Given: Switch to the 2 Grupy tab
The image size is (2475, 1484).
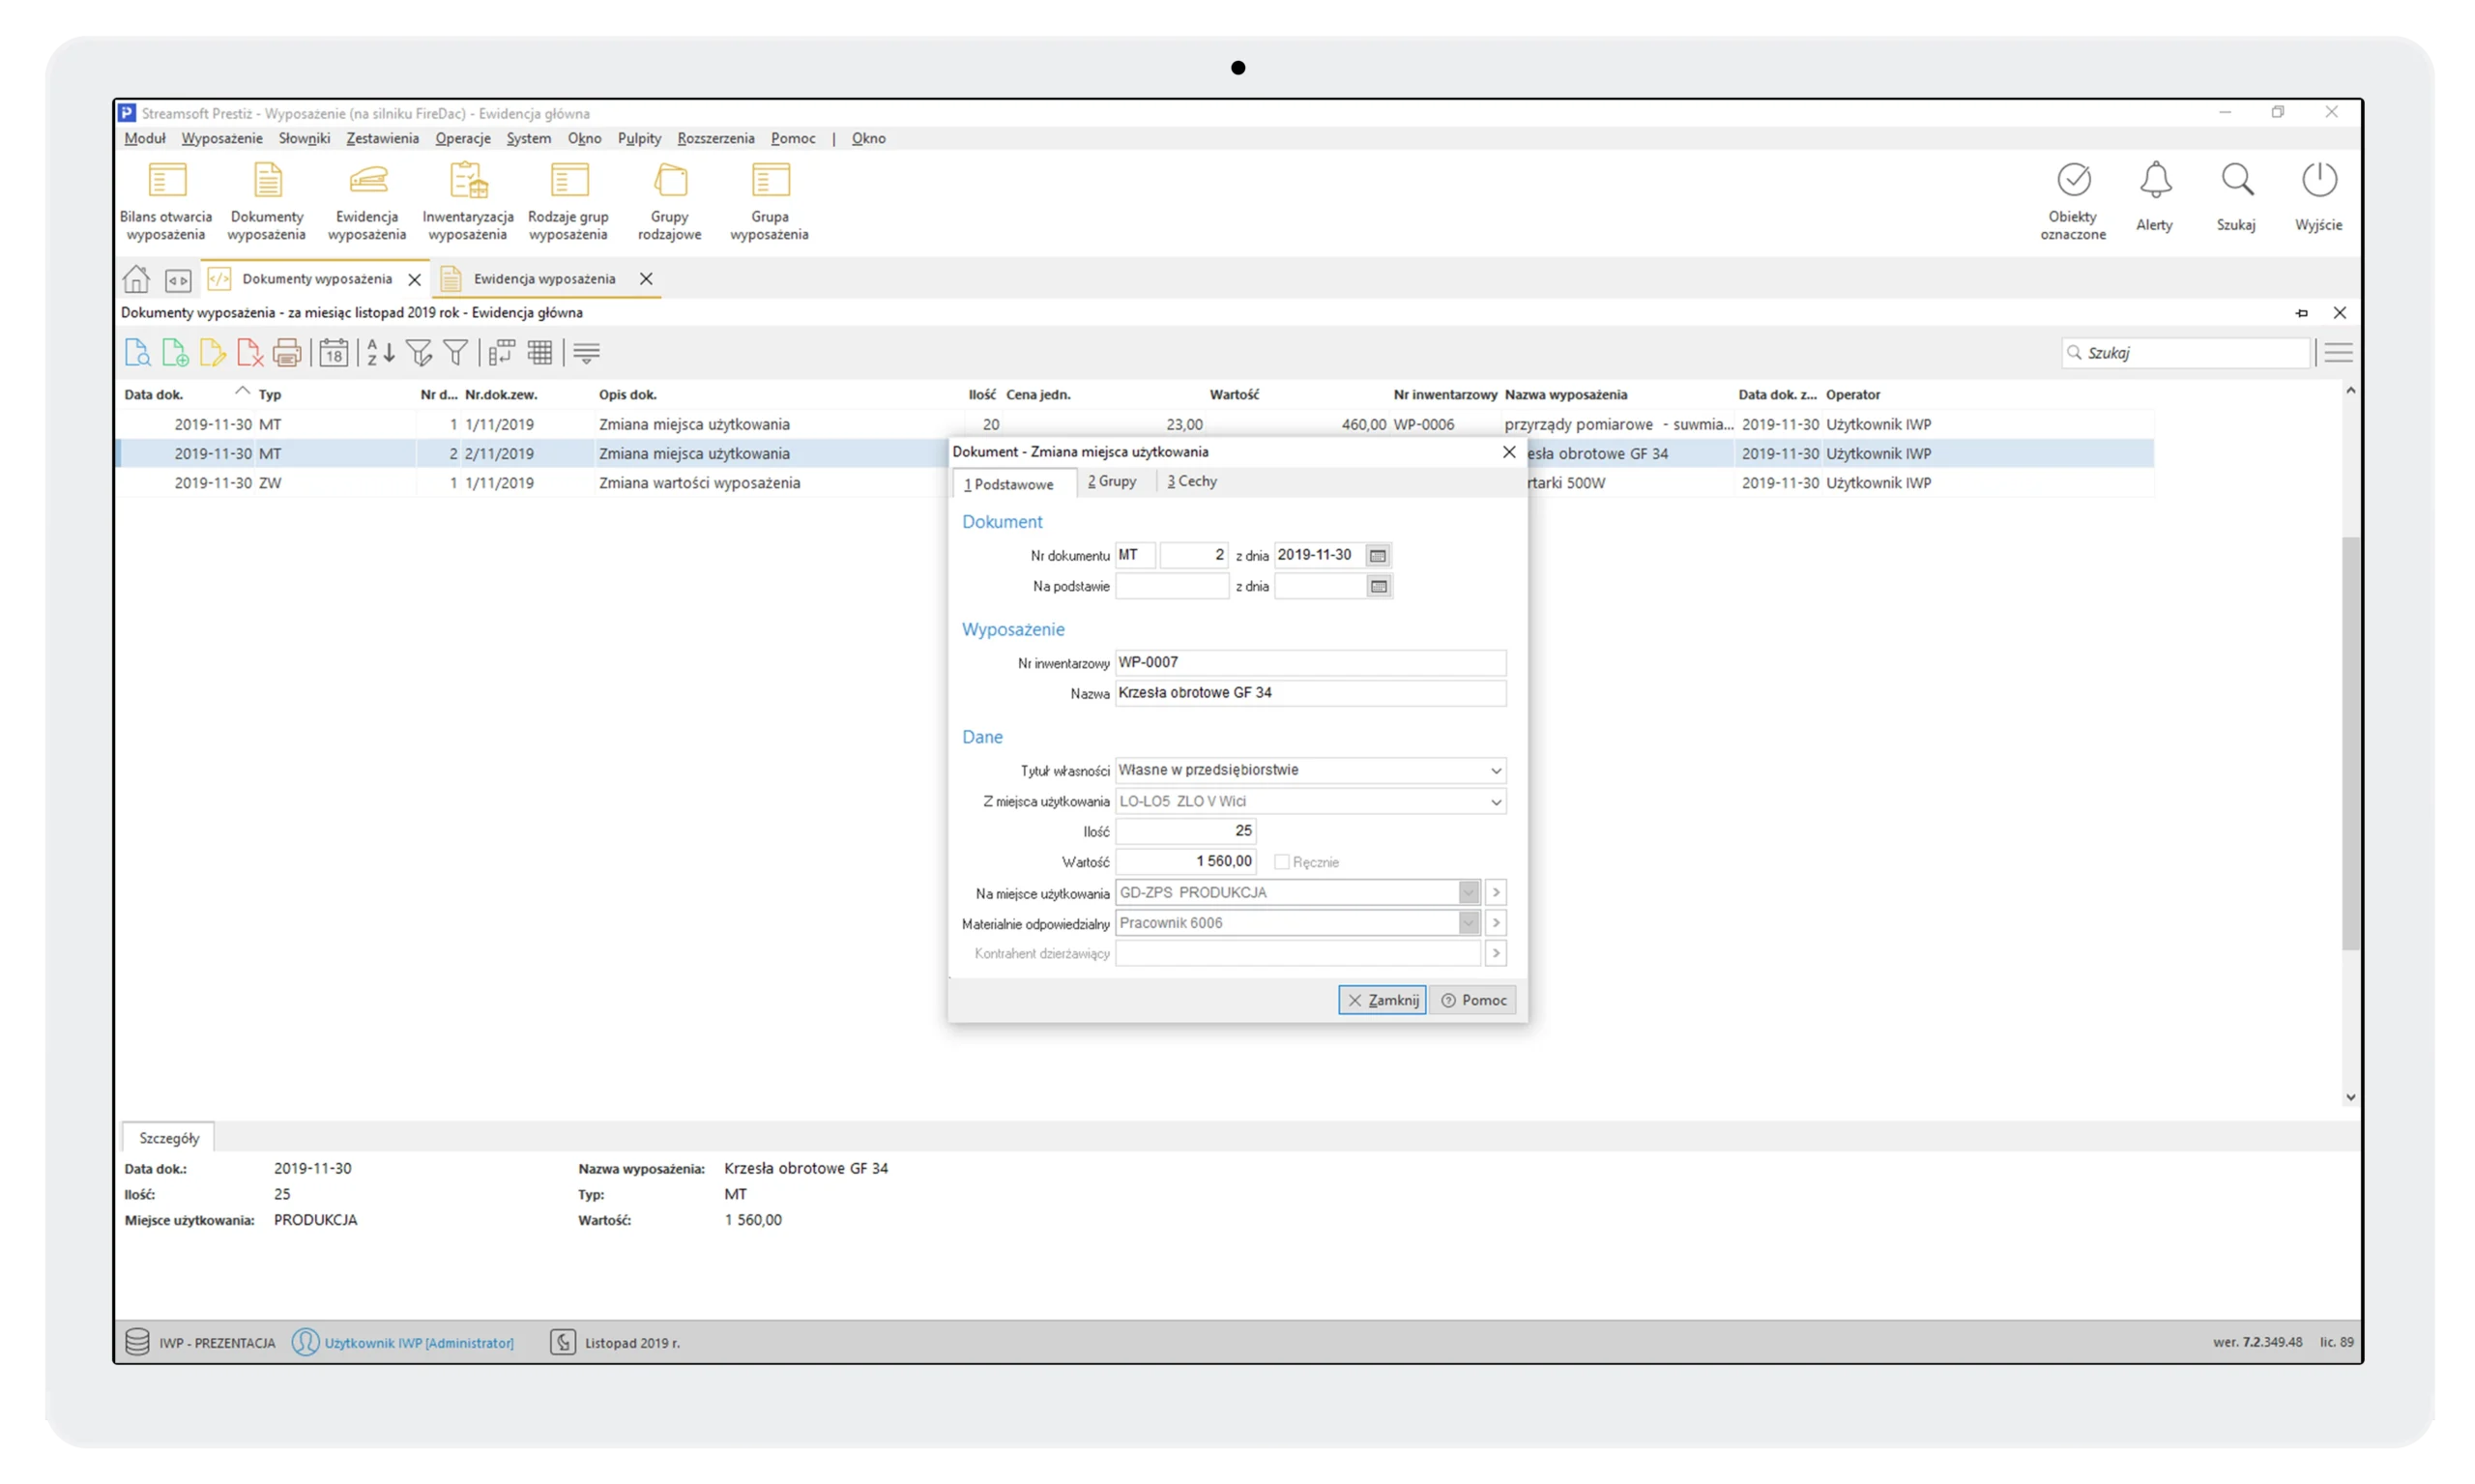Looking at the screenshot, I should click(1112, 482).
